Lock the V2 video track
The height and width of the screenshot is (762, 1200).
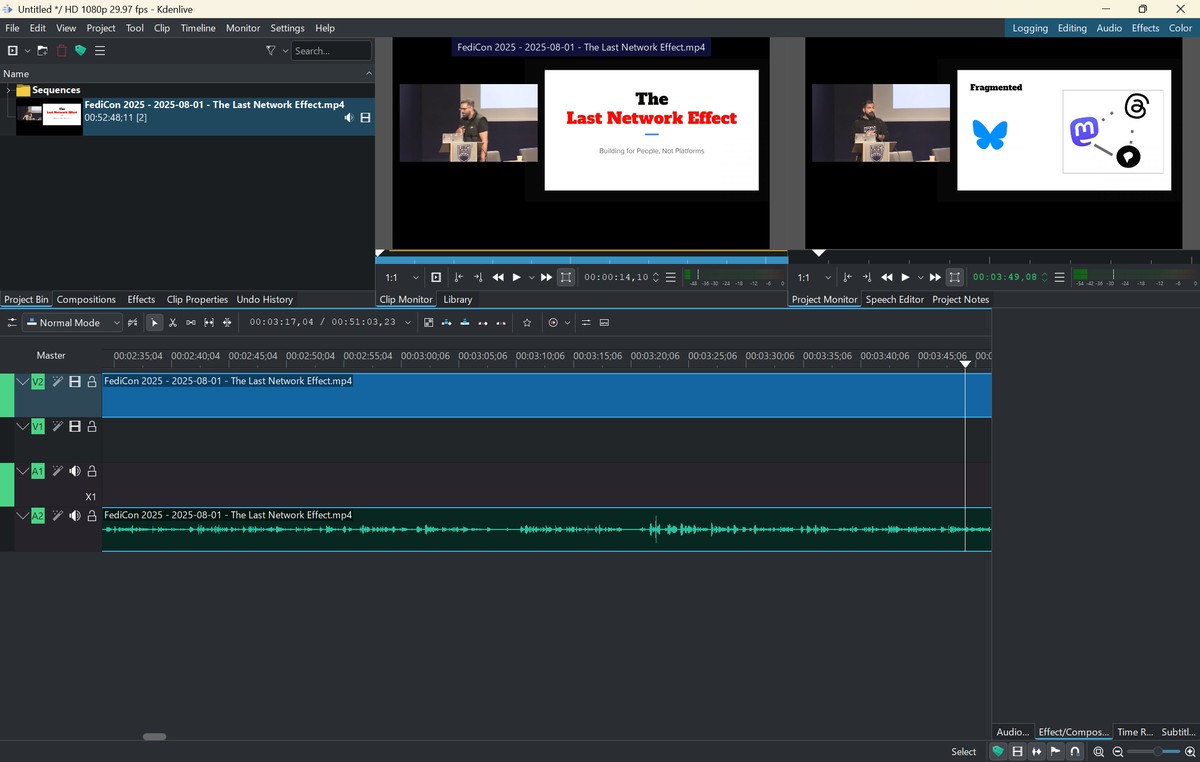tap(92, 382)
